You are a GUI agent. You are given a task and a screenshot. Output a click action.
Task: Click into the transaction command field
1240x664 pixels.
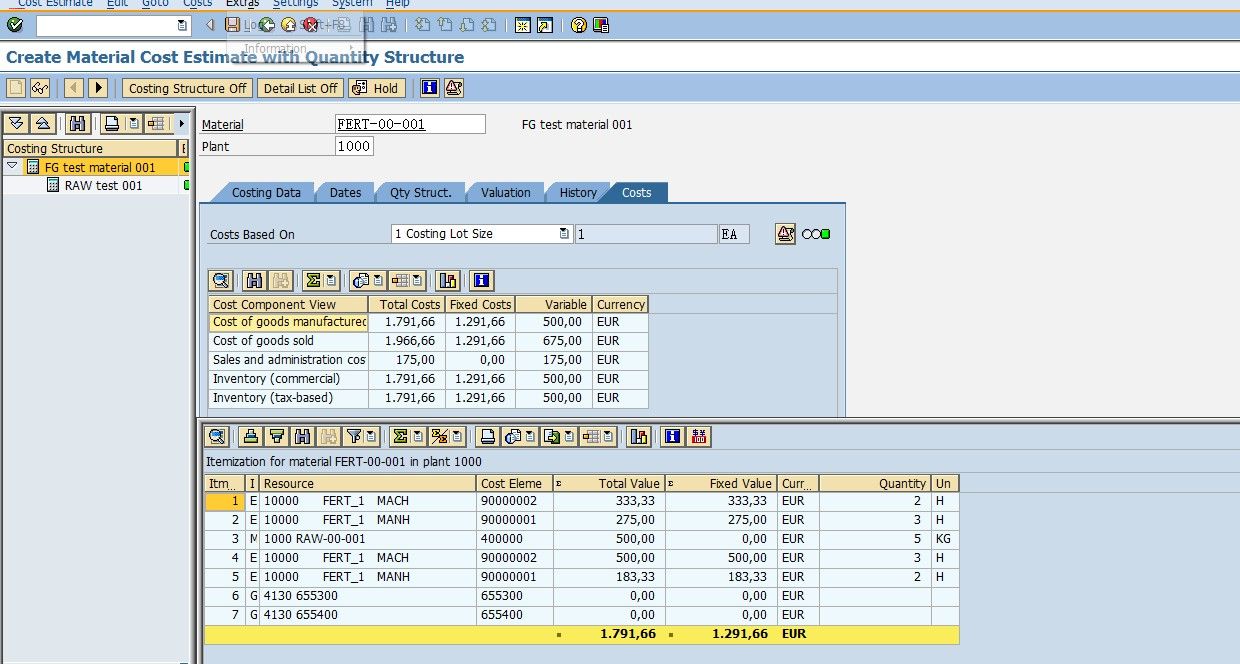coord(106,25)
